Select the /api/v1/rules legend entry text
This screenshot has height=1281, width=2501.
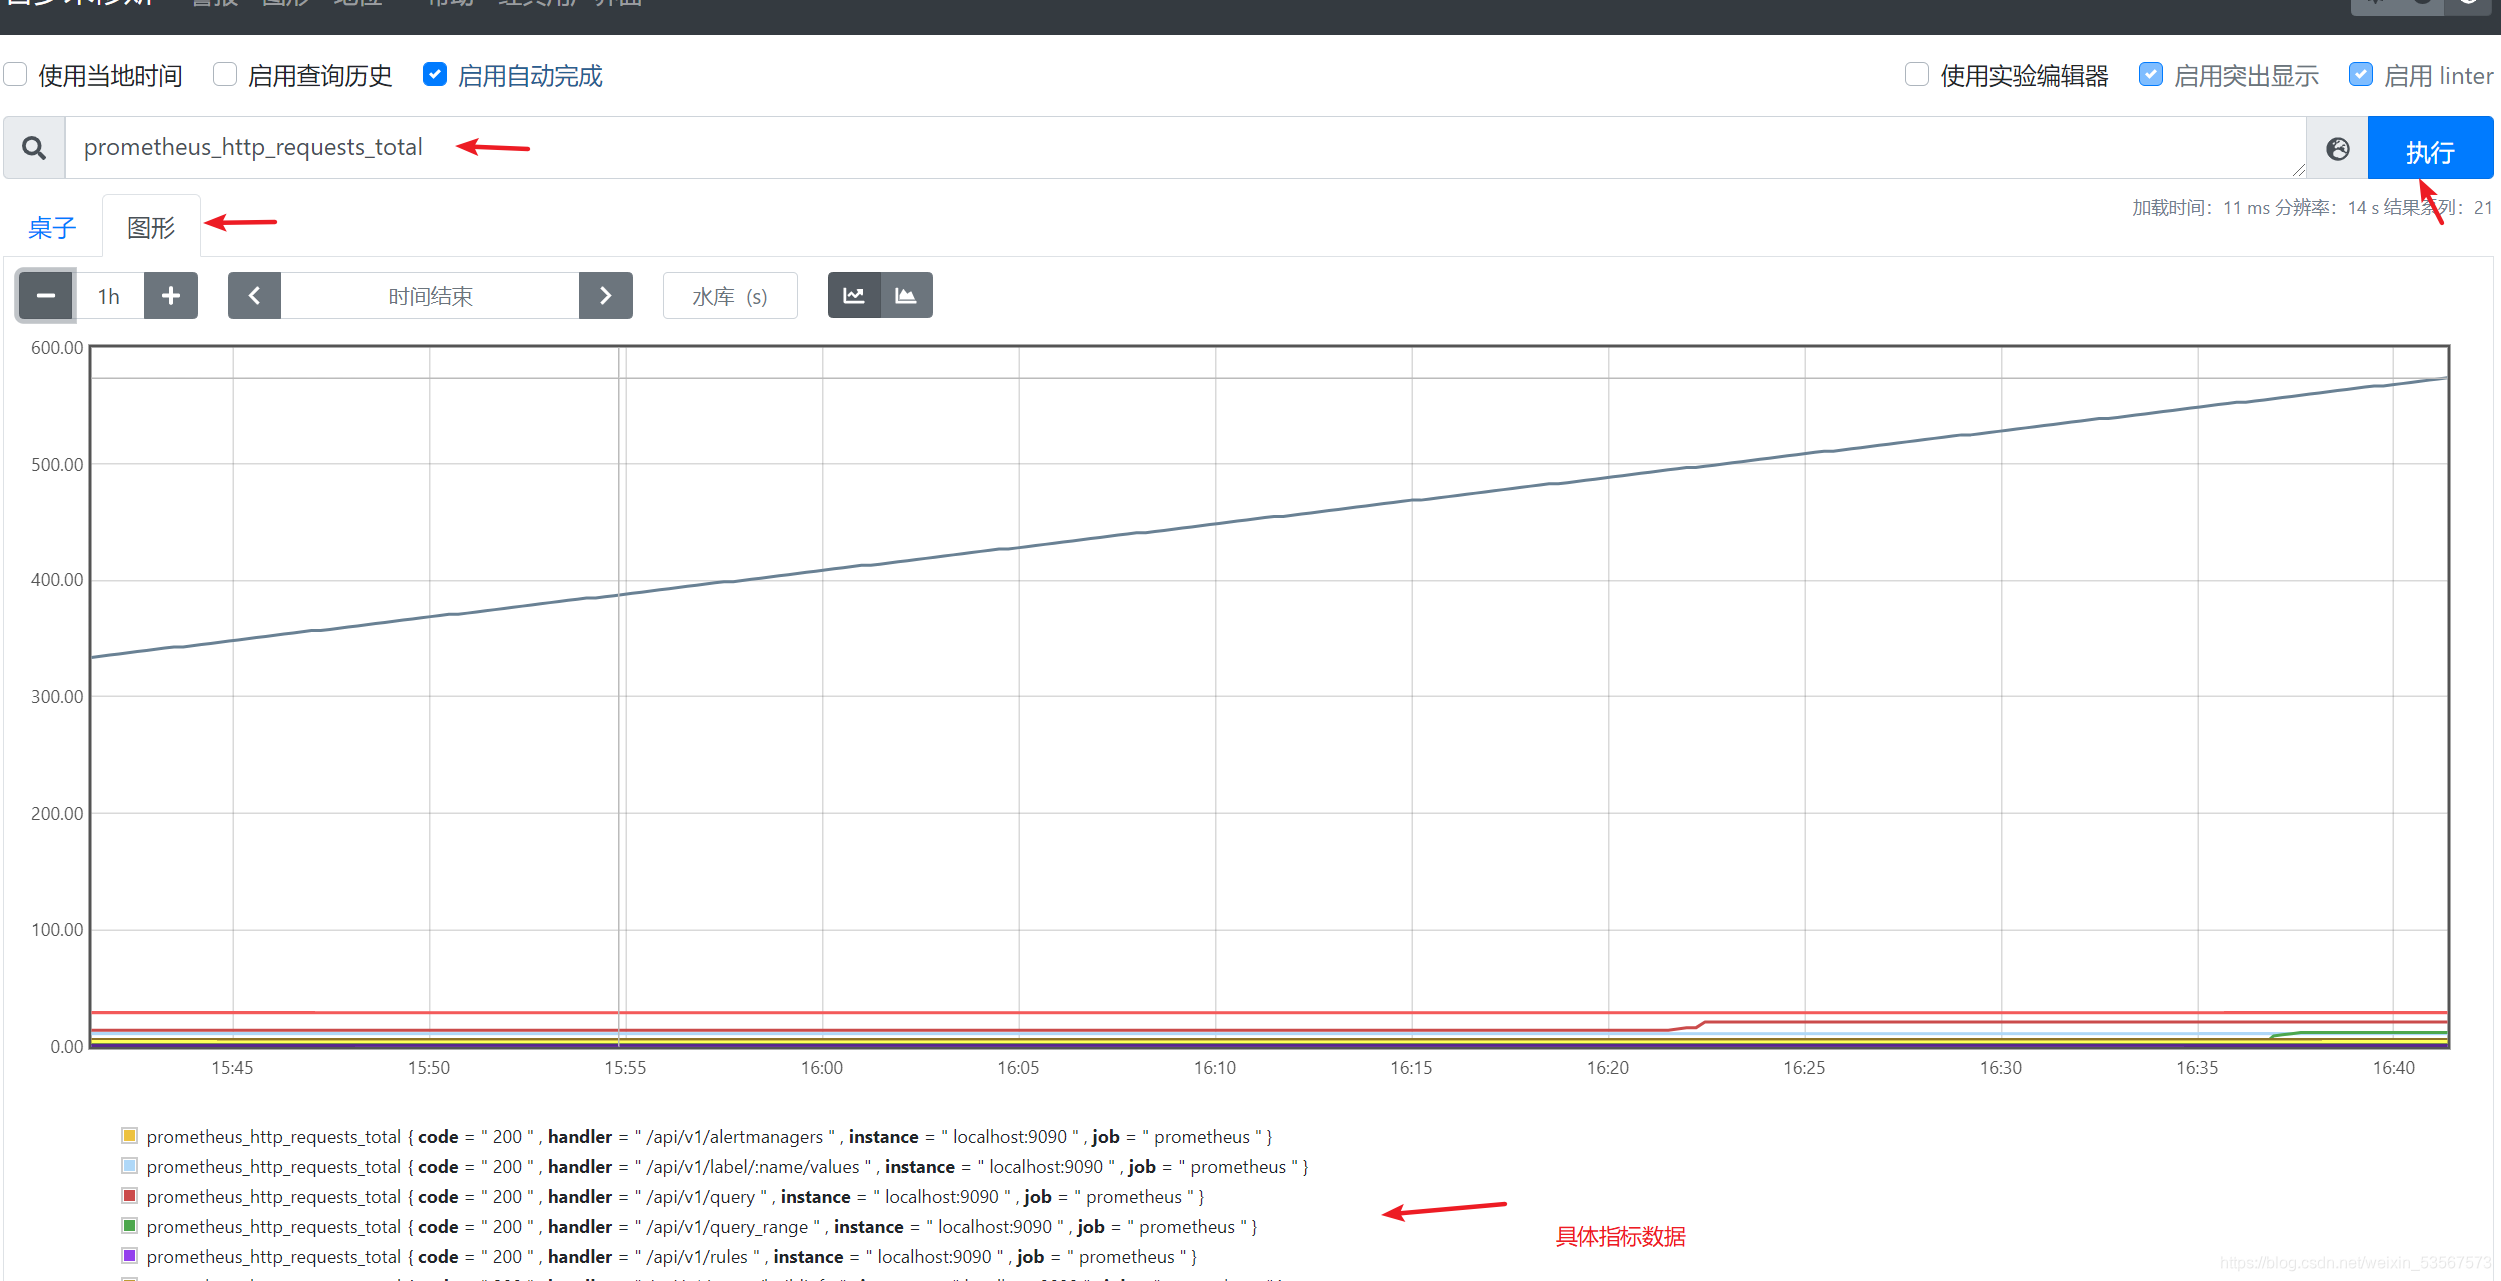(x=672, y=1257)
